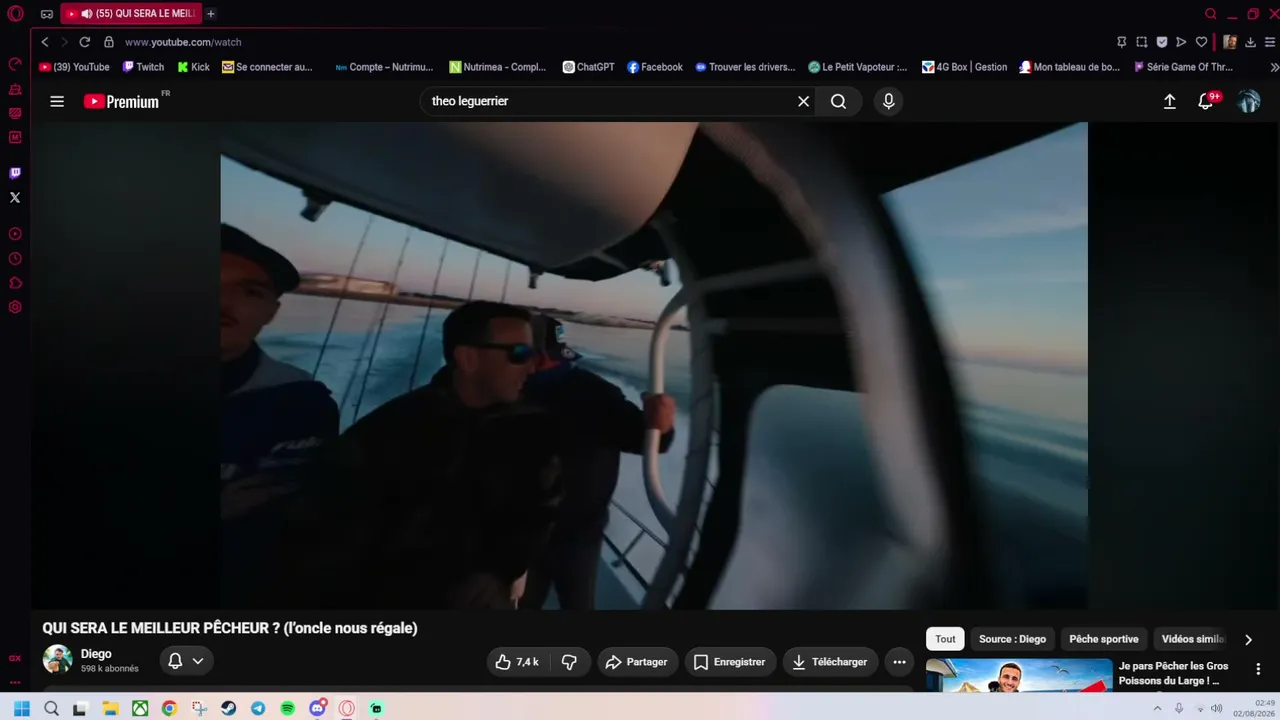Reload the page with the refresh icon

[x=85, y=42]
